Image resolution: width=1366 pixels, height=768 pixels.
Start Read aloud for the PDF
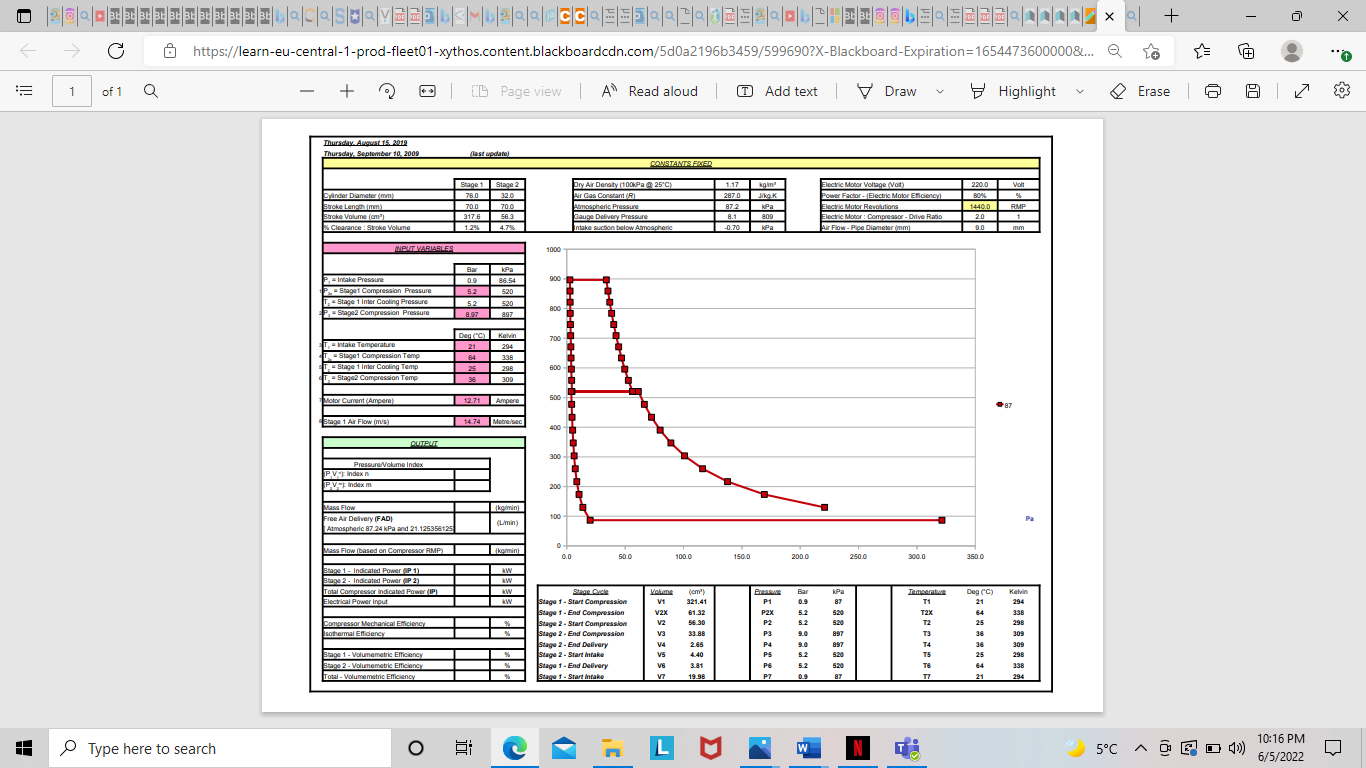coord(650,91)
